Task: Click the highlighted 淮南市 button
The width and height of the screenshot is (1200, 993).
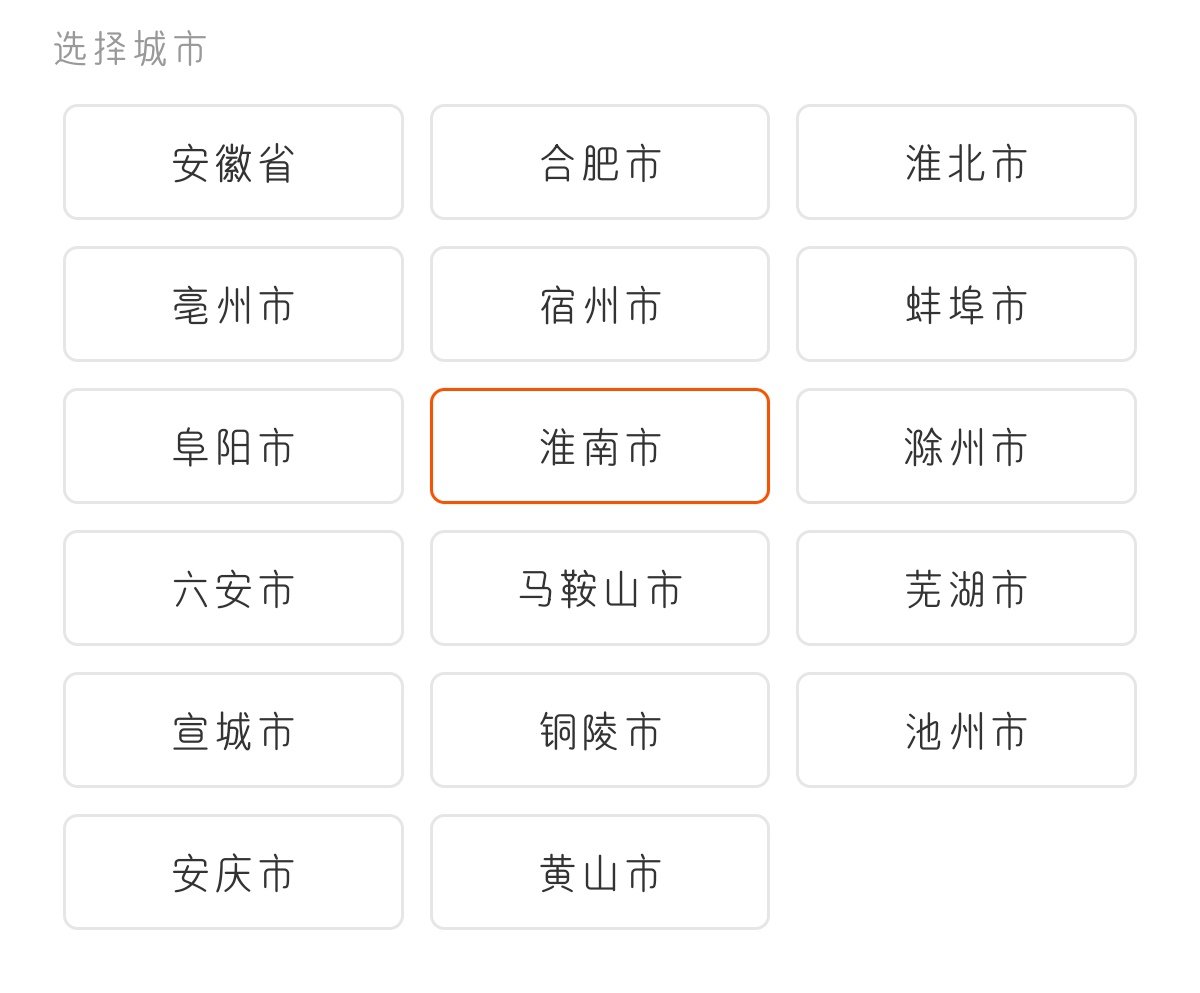Action: [x=600, y=446]
